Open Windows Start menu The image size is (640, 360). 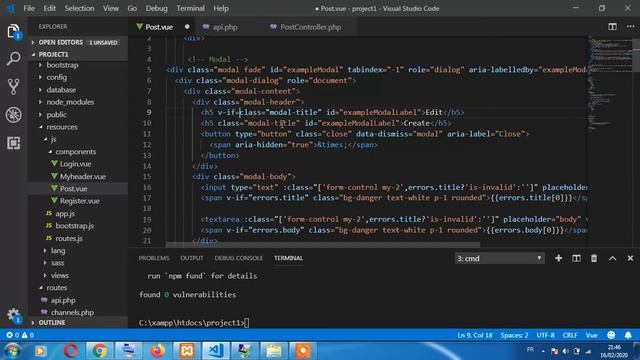[x=12, y=351]
